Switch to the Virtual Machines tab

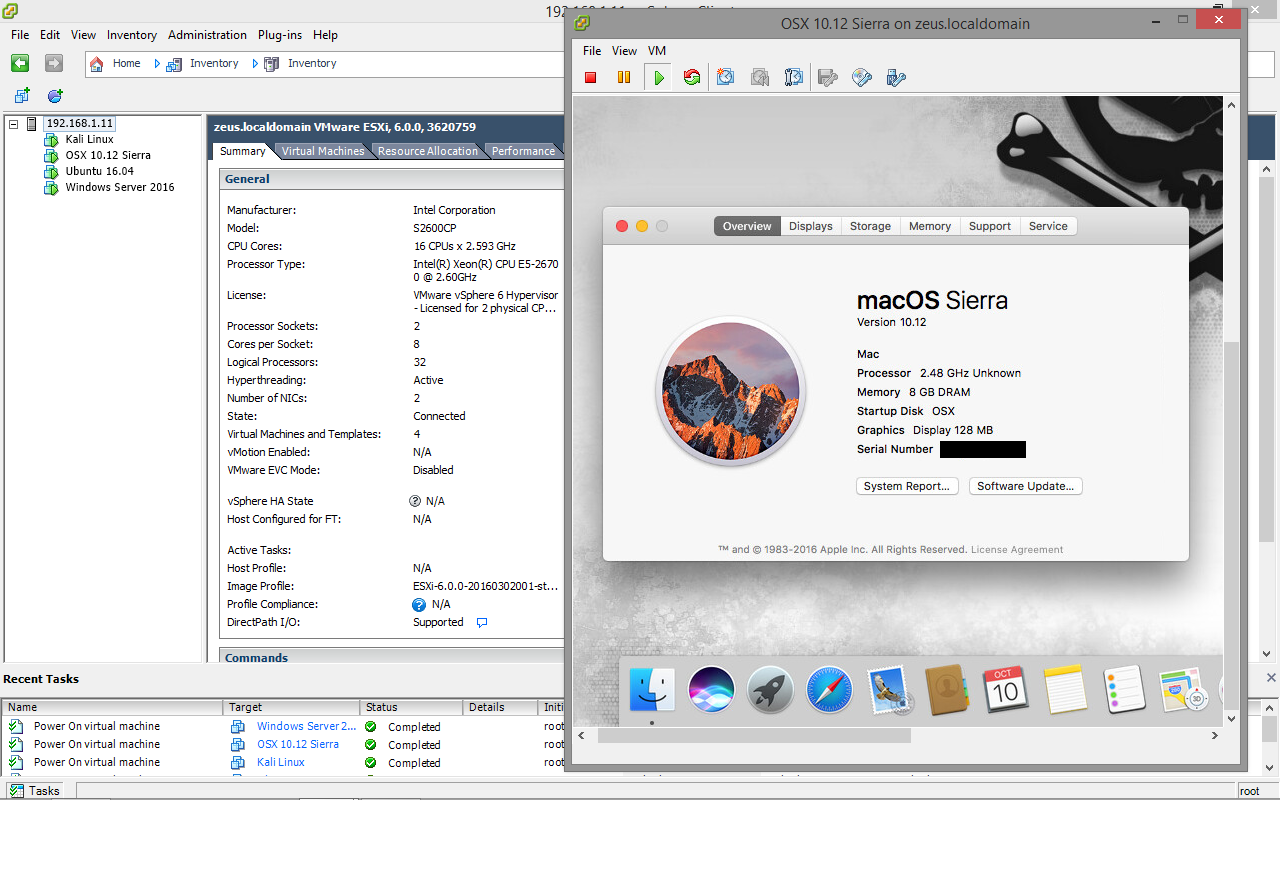323,151
